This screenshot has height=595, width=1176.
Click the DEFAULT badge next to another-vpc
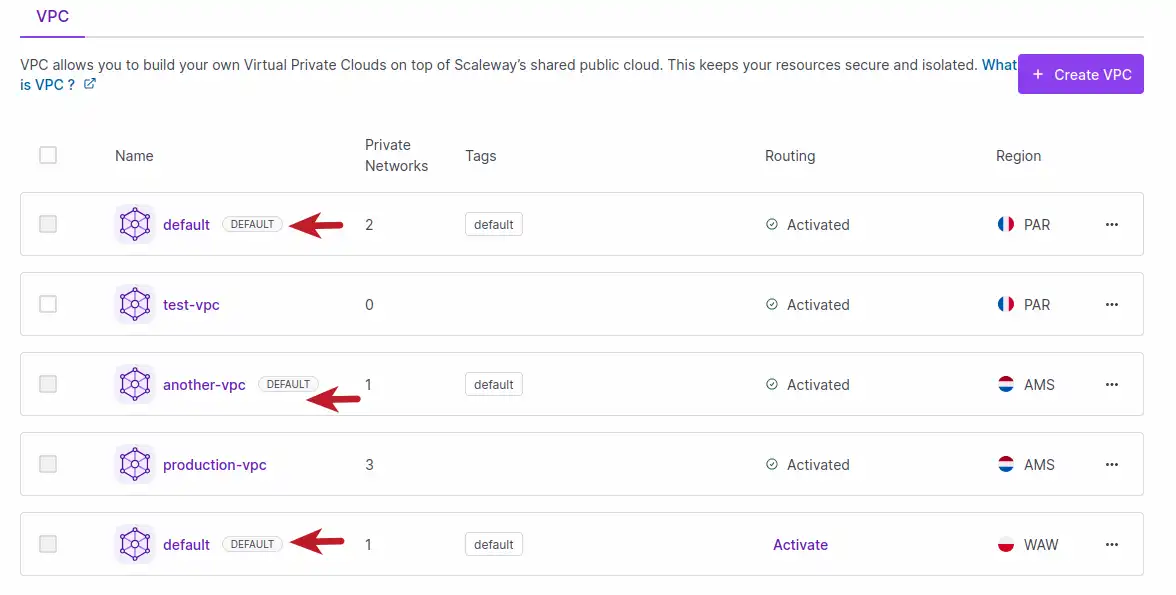click(x=288, y=384)
